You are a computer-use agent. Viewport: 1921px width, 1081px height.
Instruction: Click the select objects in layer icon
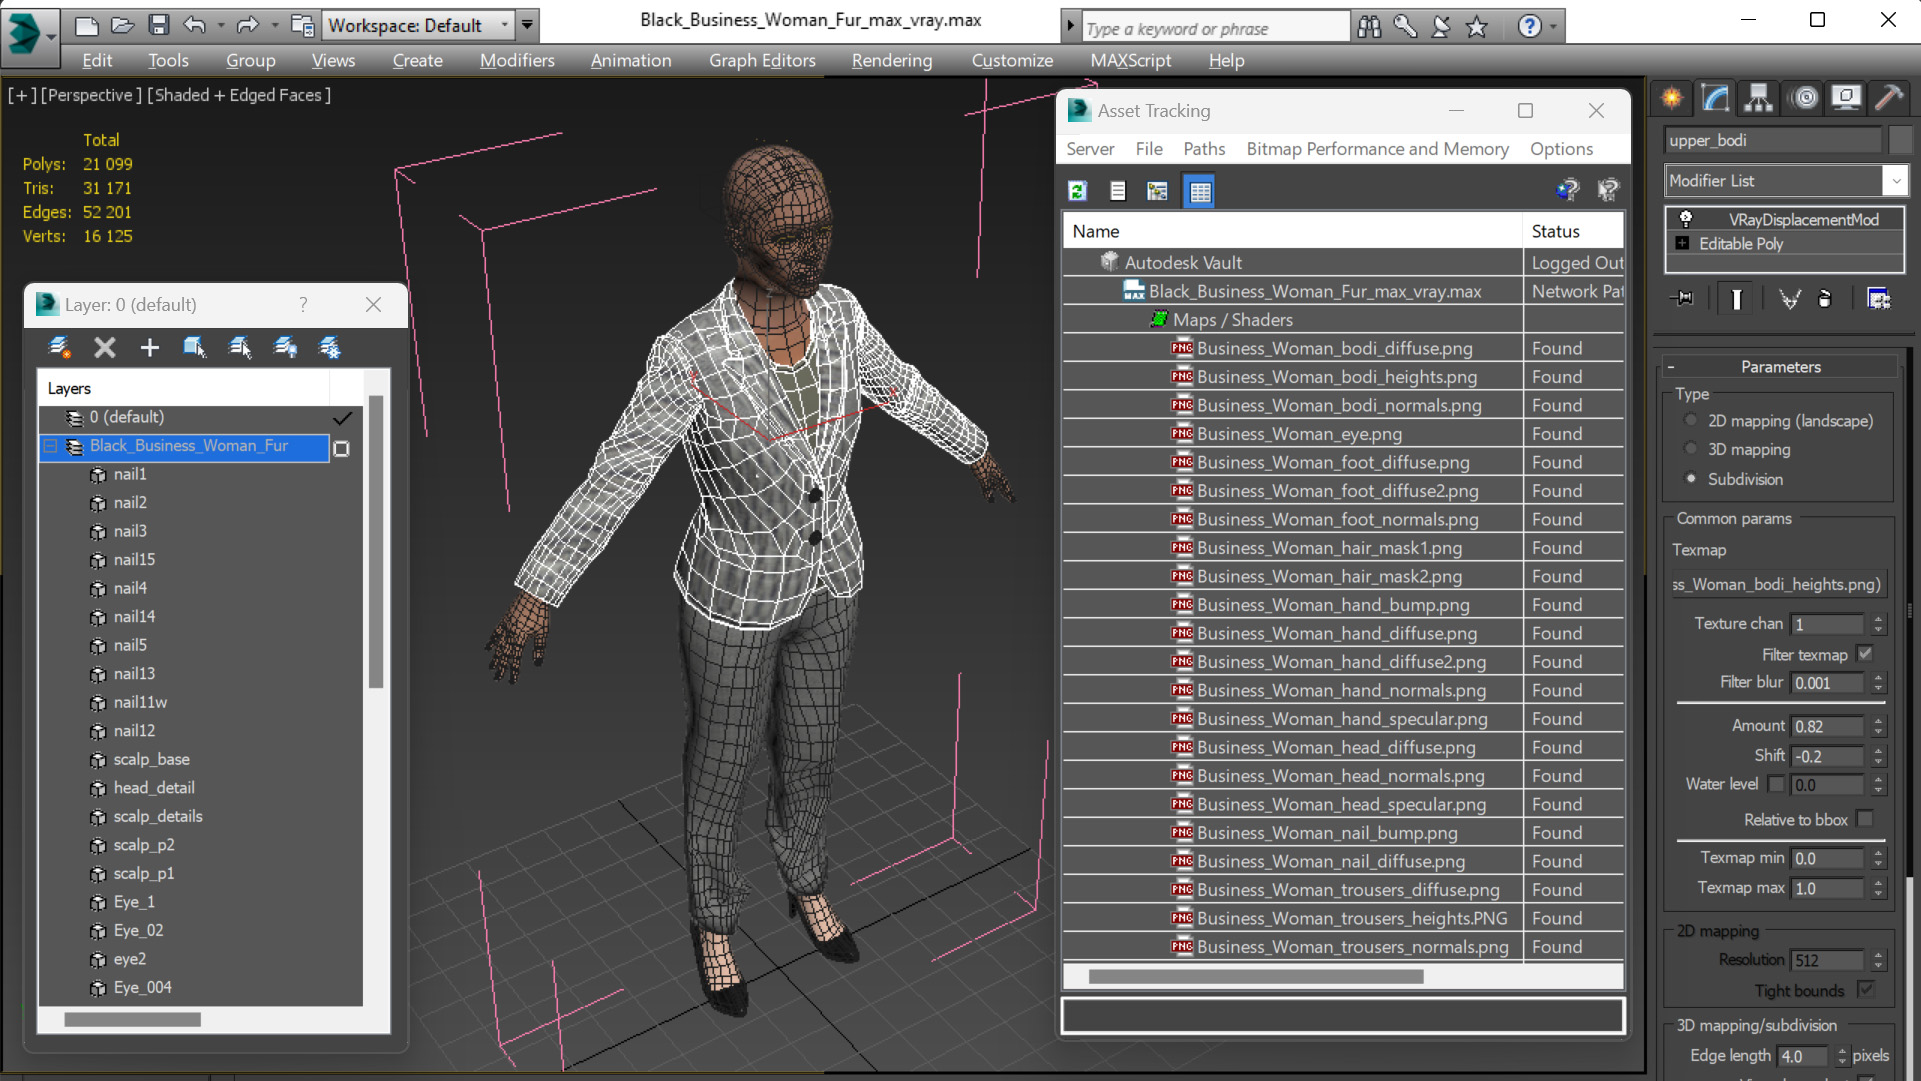194,347
